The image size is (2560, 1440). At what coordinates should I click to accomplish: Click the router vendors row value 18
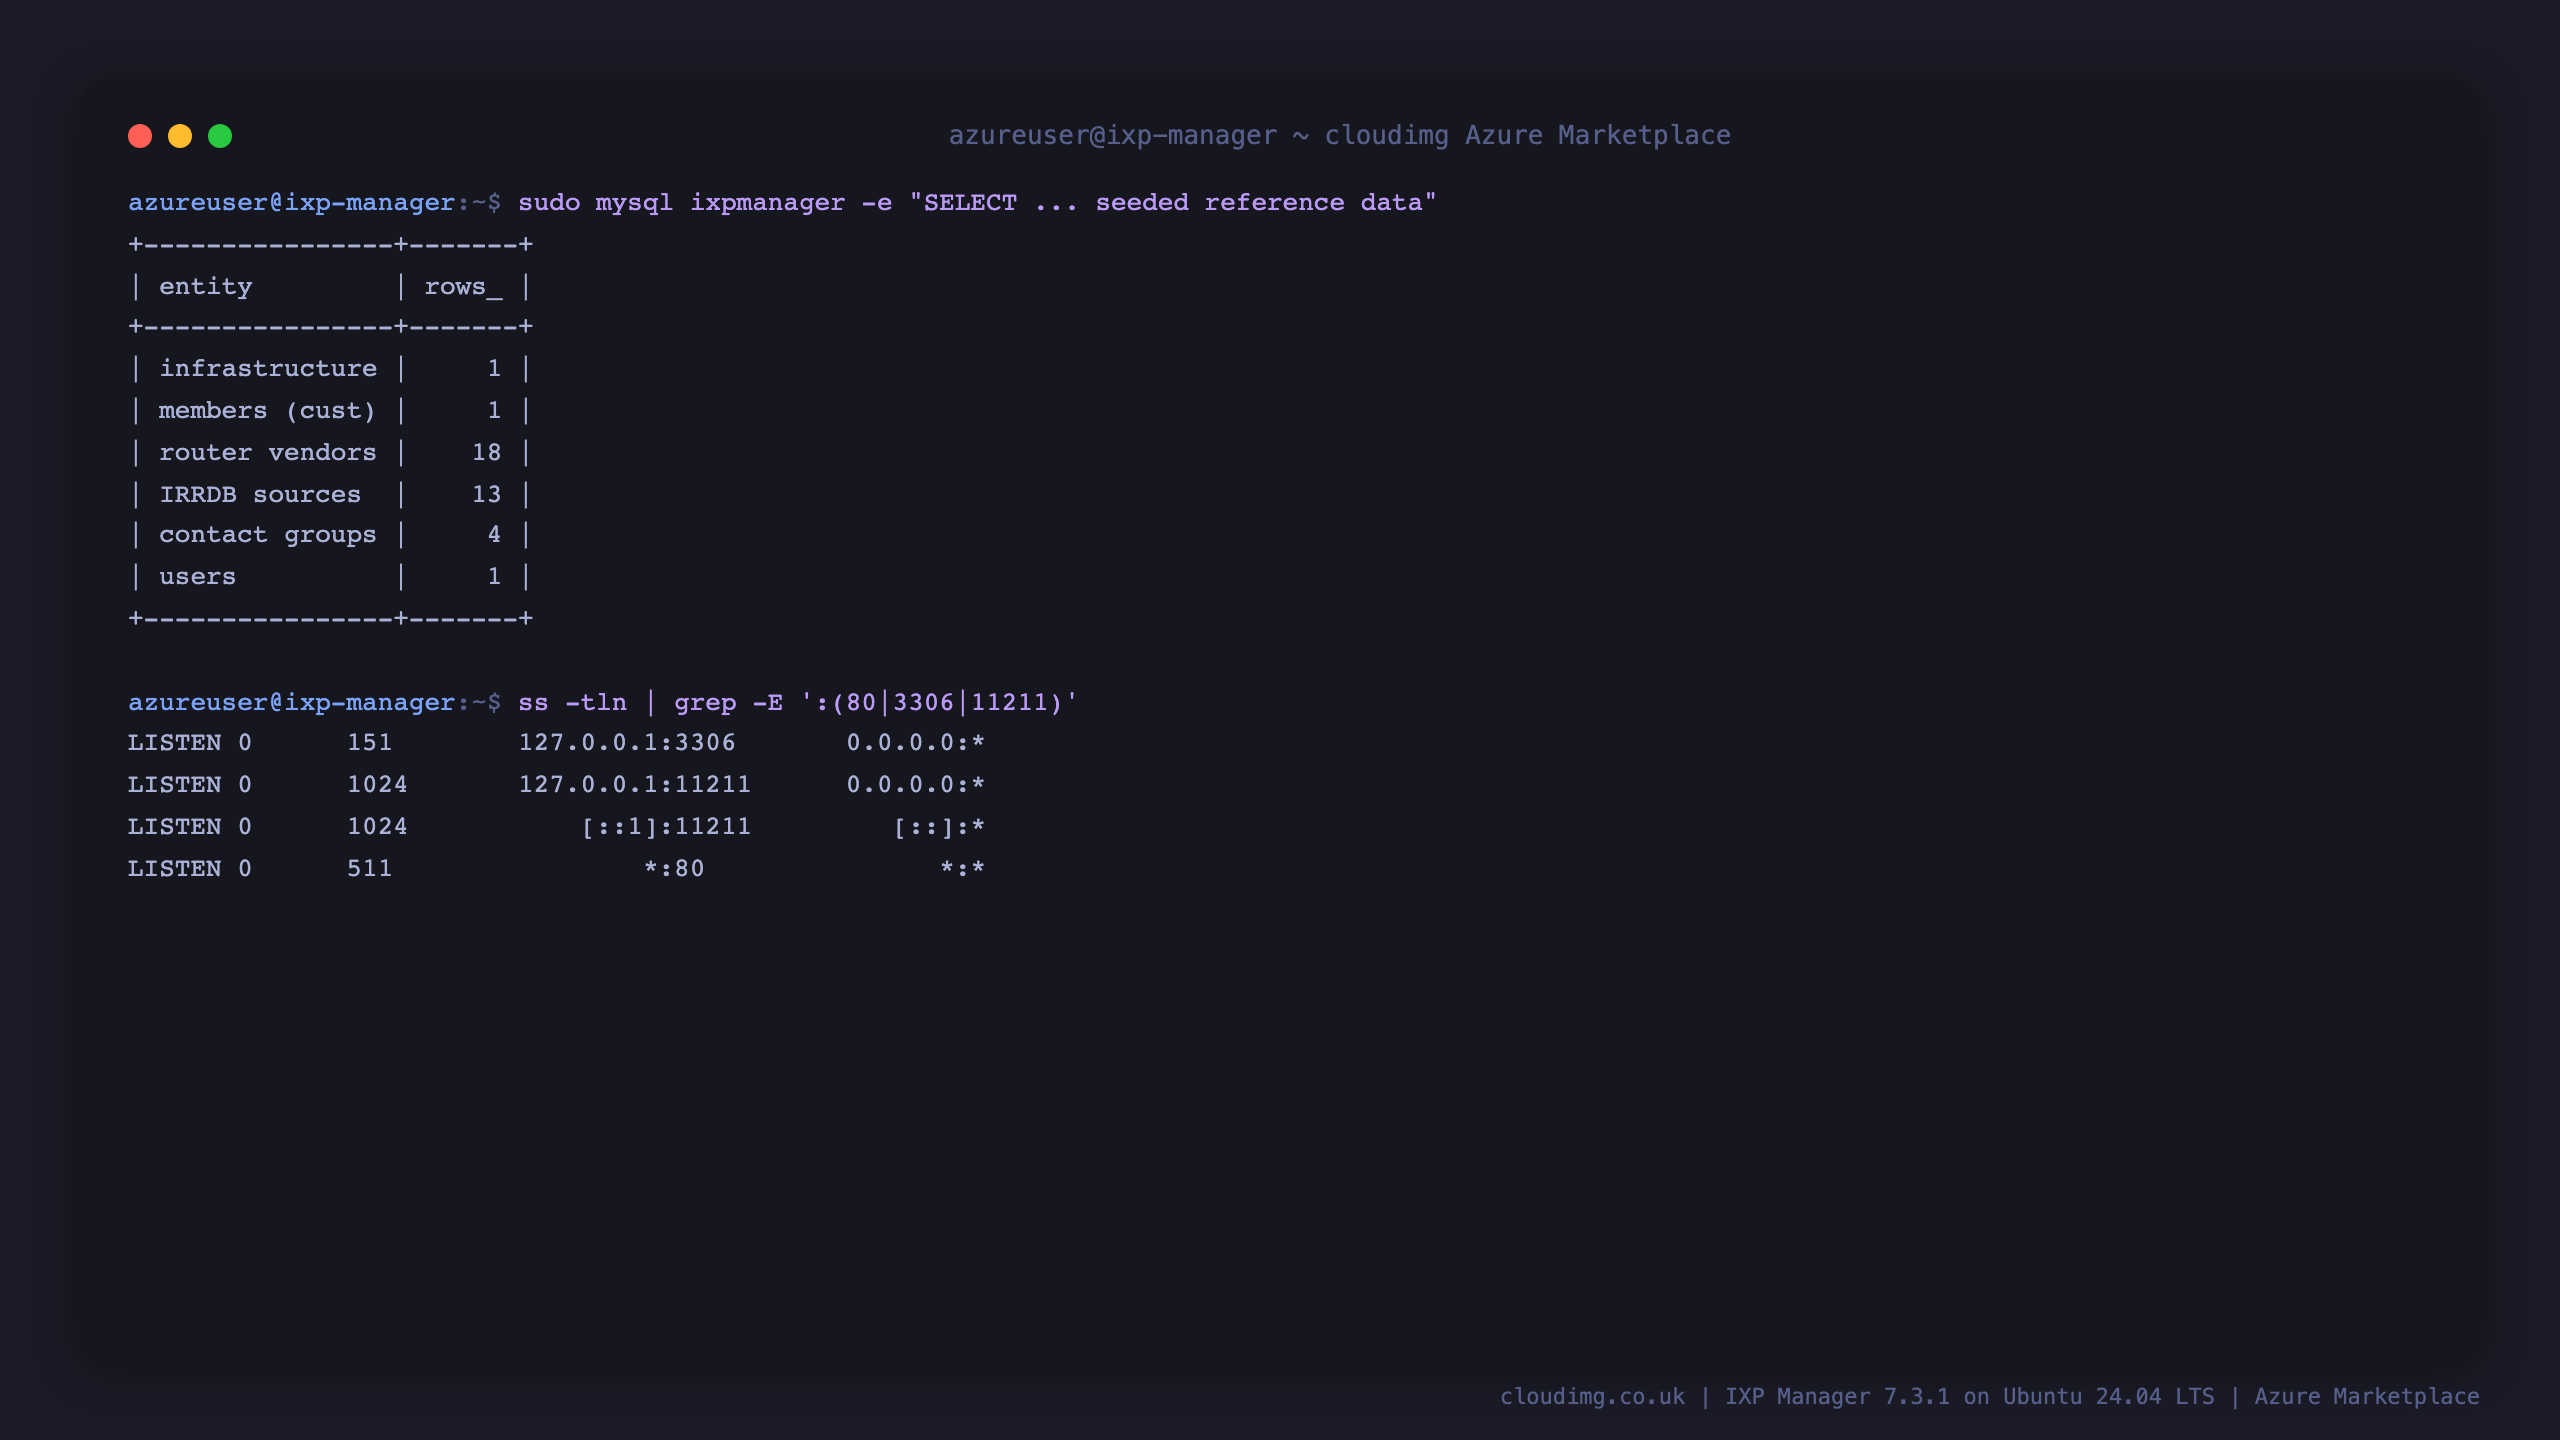[486, 453]
